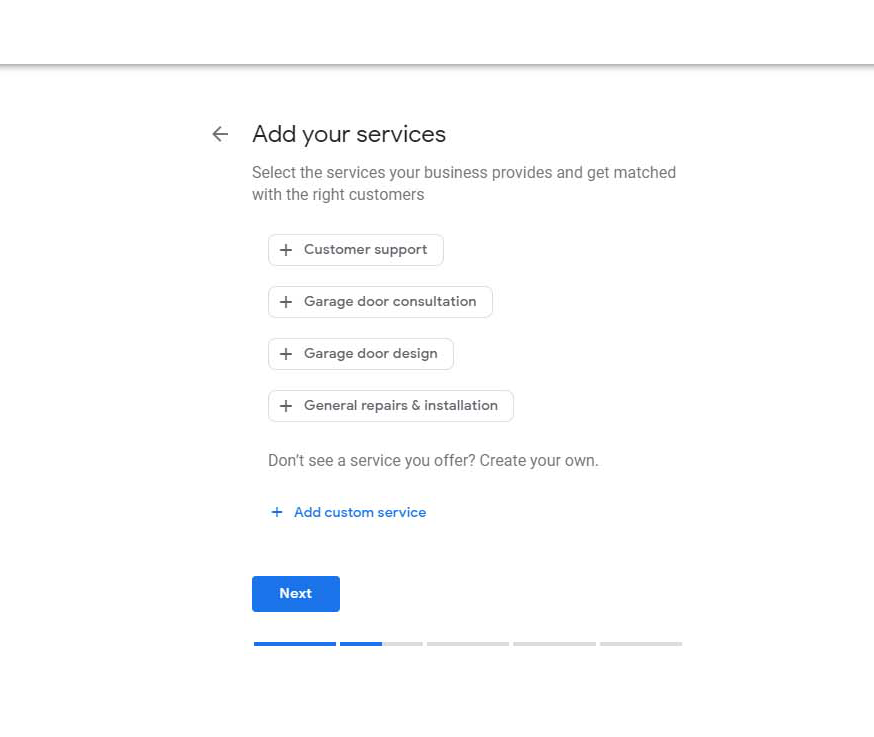Click the plus icon beside Add custom service
The width and height of the screenshot is (874, 737).
(277, 511)
